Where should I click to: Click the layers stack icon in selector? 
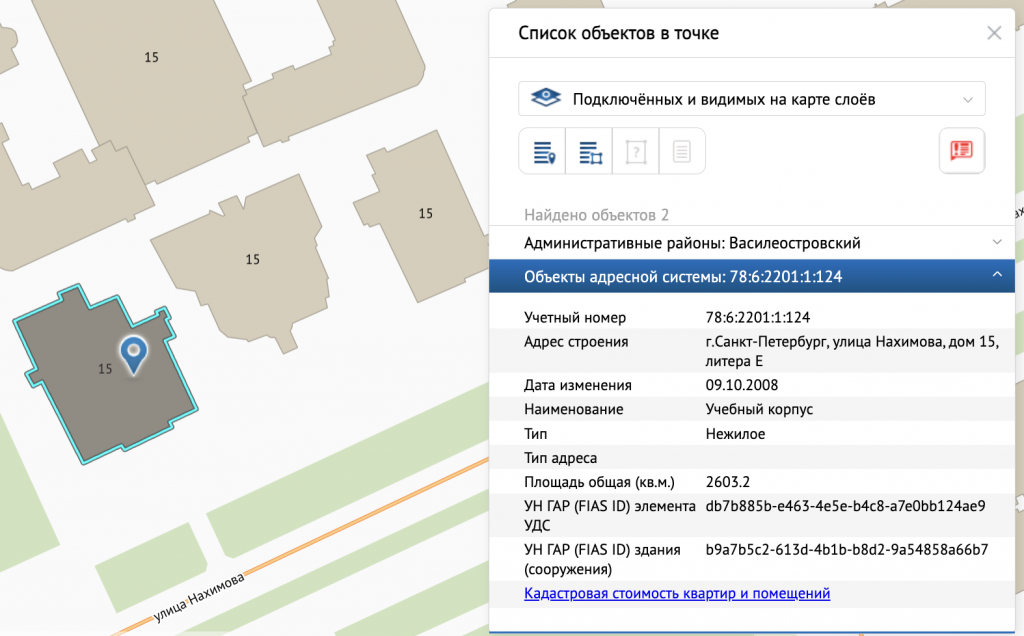click(x=545, y=99)
